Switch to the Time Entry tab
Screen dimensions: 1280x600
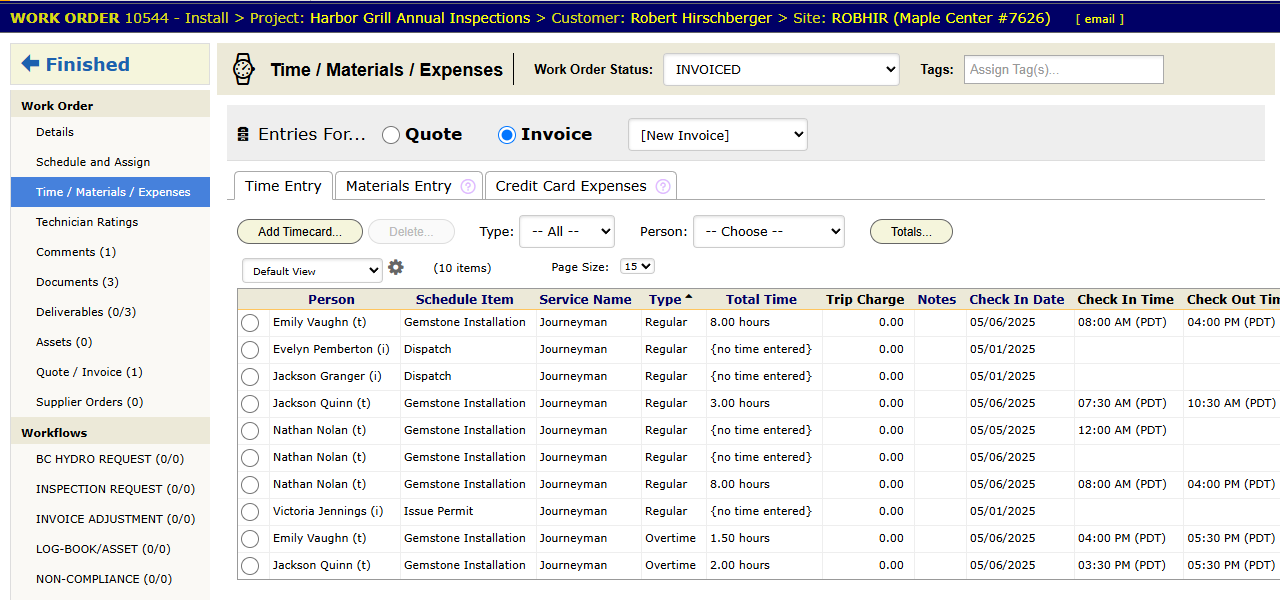coord(283,186)
